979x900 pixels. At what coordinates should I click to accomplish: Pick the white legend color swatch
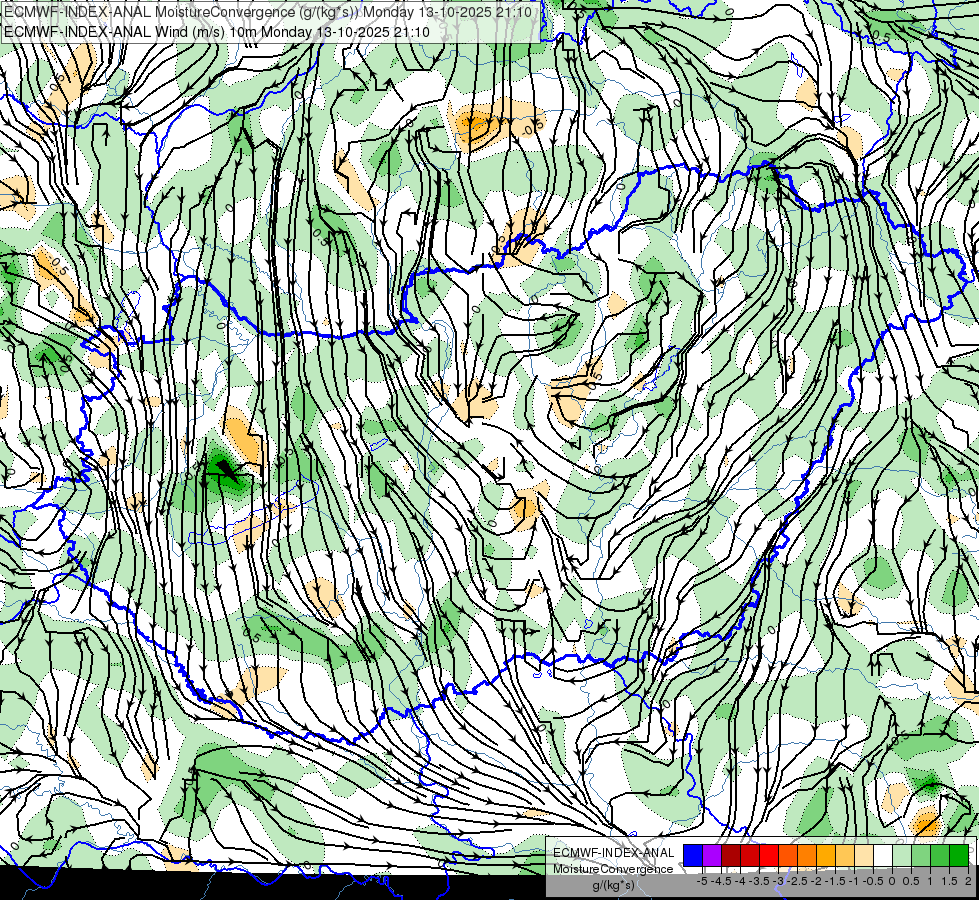point(883,855)
